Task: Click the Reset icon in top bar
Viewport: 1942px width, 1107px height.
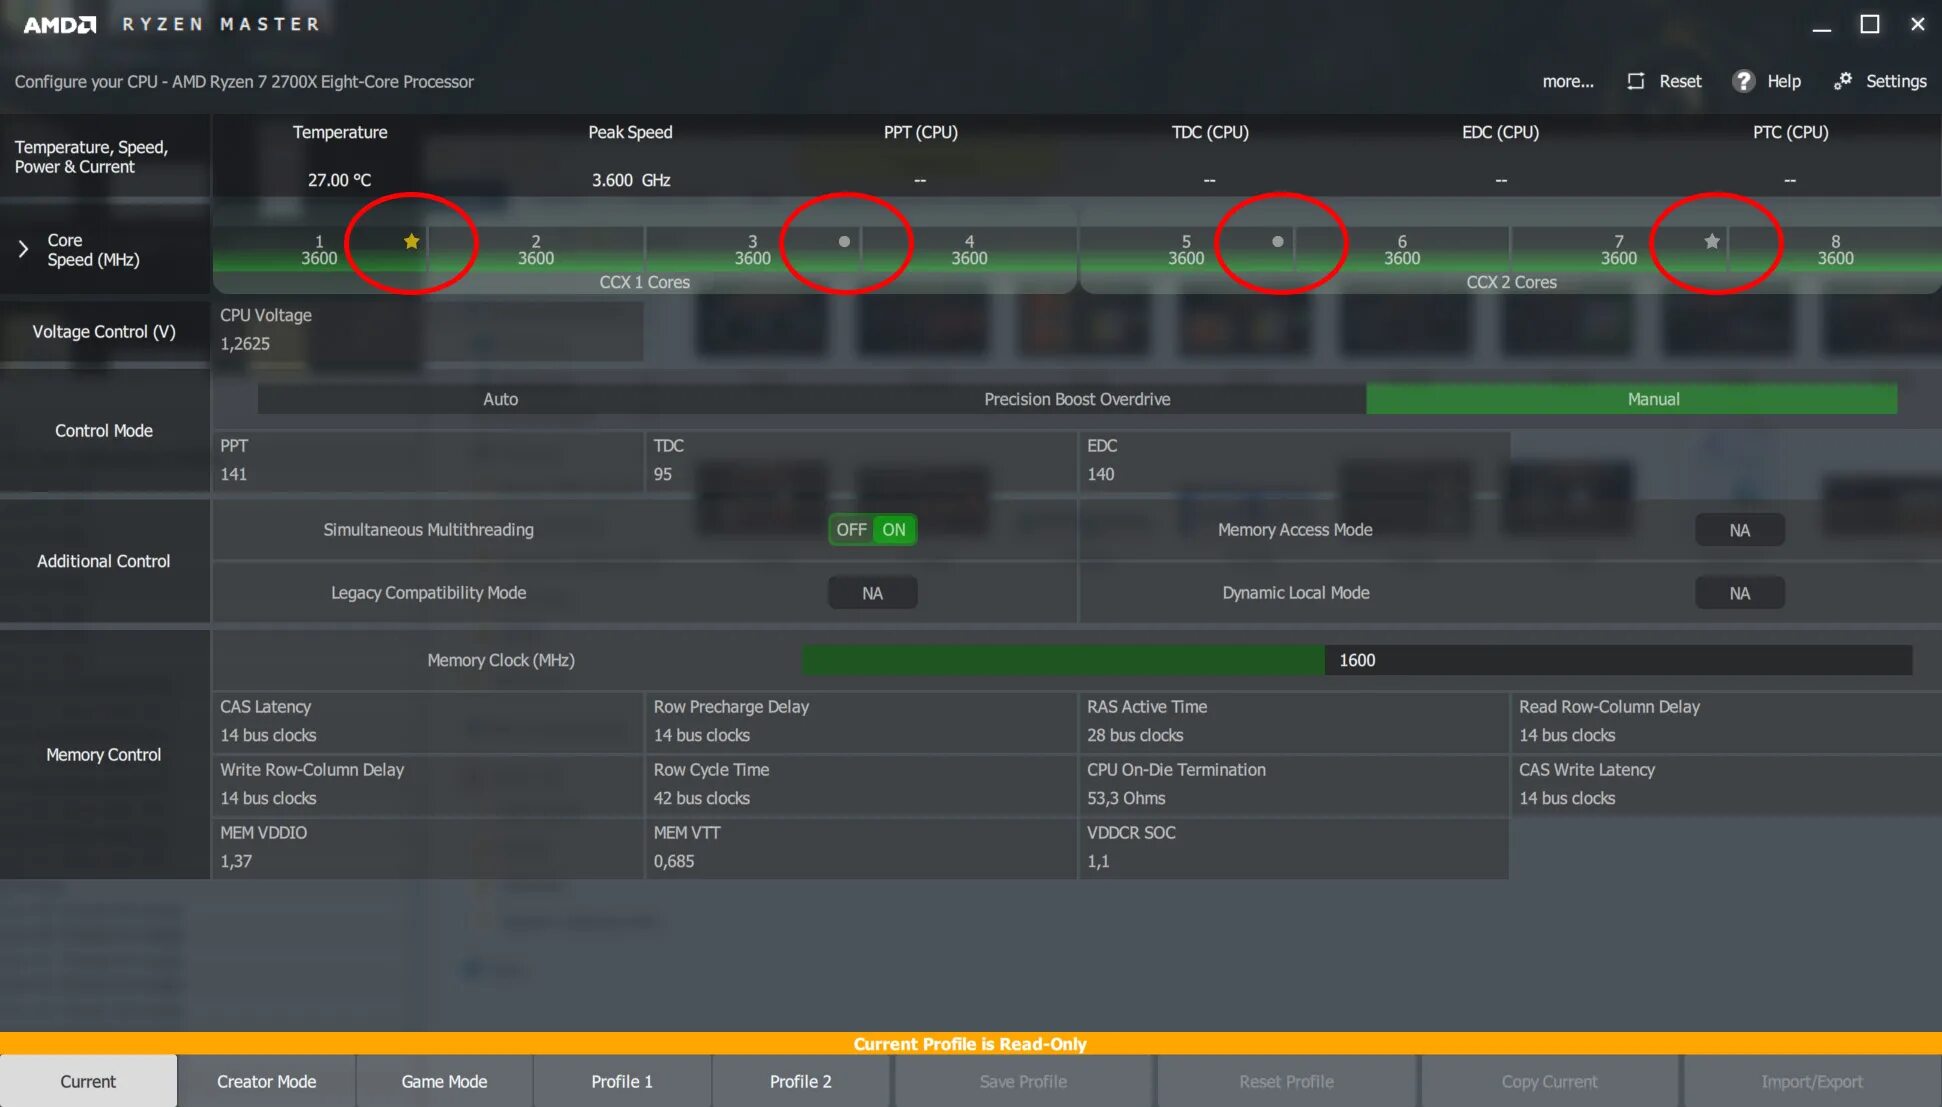Action: pos(1636,81)
